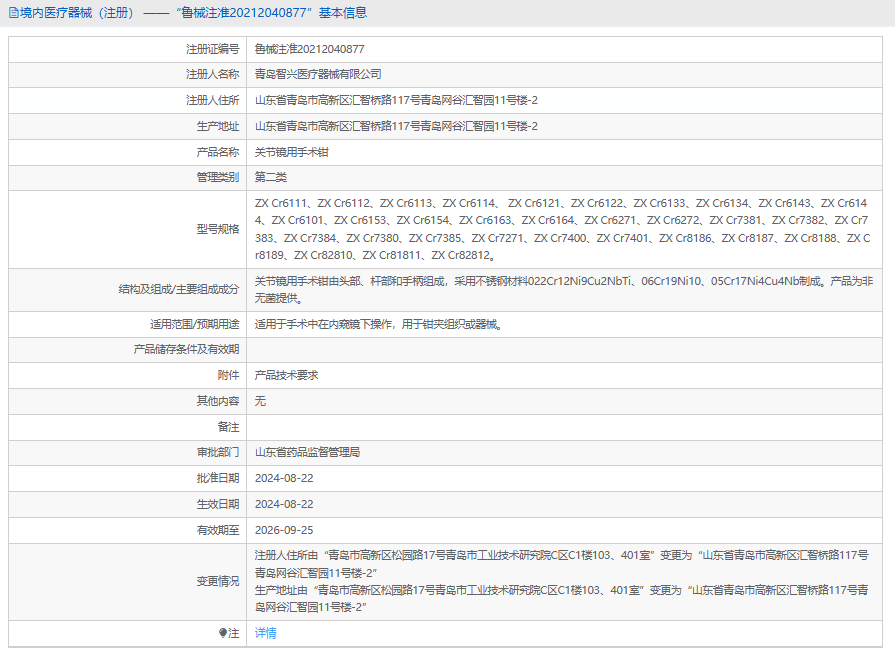Click the model list starting ZX Cr6111
This screenshot has height=654, width=895.
tap(563, 229)
